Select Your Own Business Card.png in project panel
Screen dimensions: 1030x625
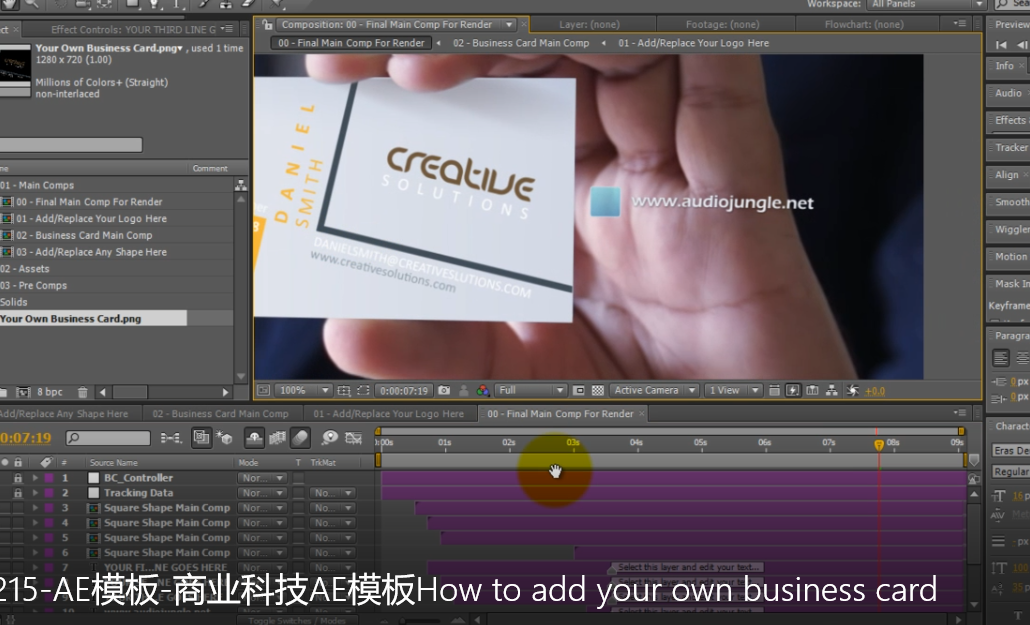71,319
